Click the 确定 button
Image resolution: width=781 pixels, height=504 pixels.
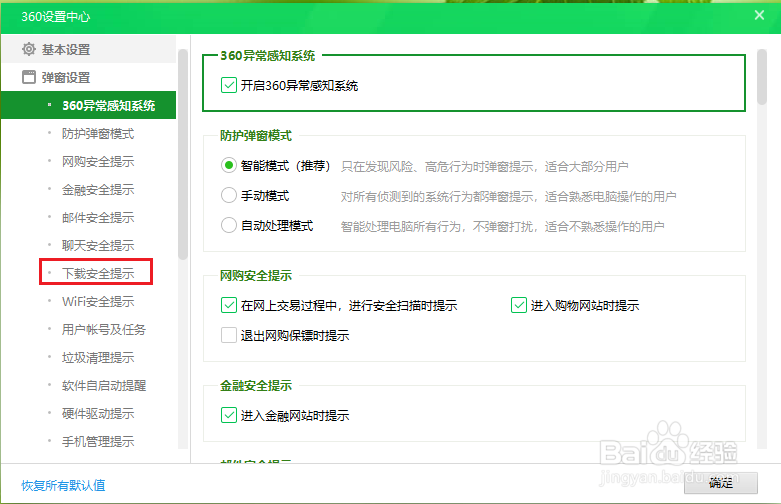pos(721,483)
